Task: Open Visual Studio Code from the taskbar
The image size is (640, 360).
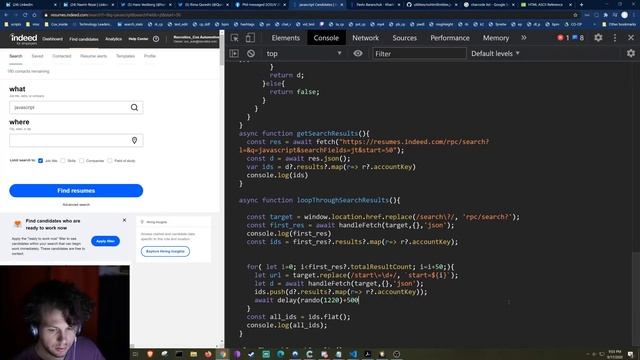Action: pos(353,354)
